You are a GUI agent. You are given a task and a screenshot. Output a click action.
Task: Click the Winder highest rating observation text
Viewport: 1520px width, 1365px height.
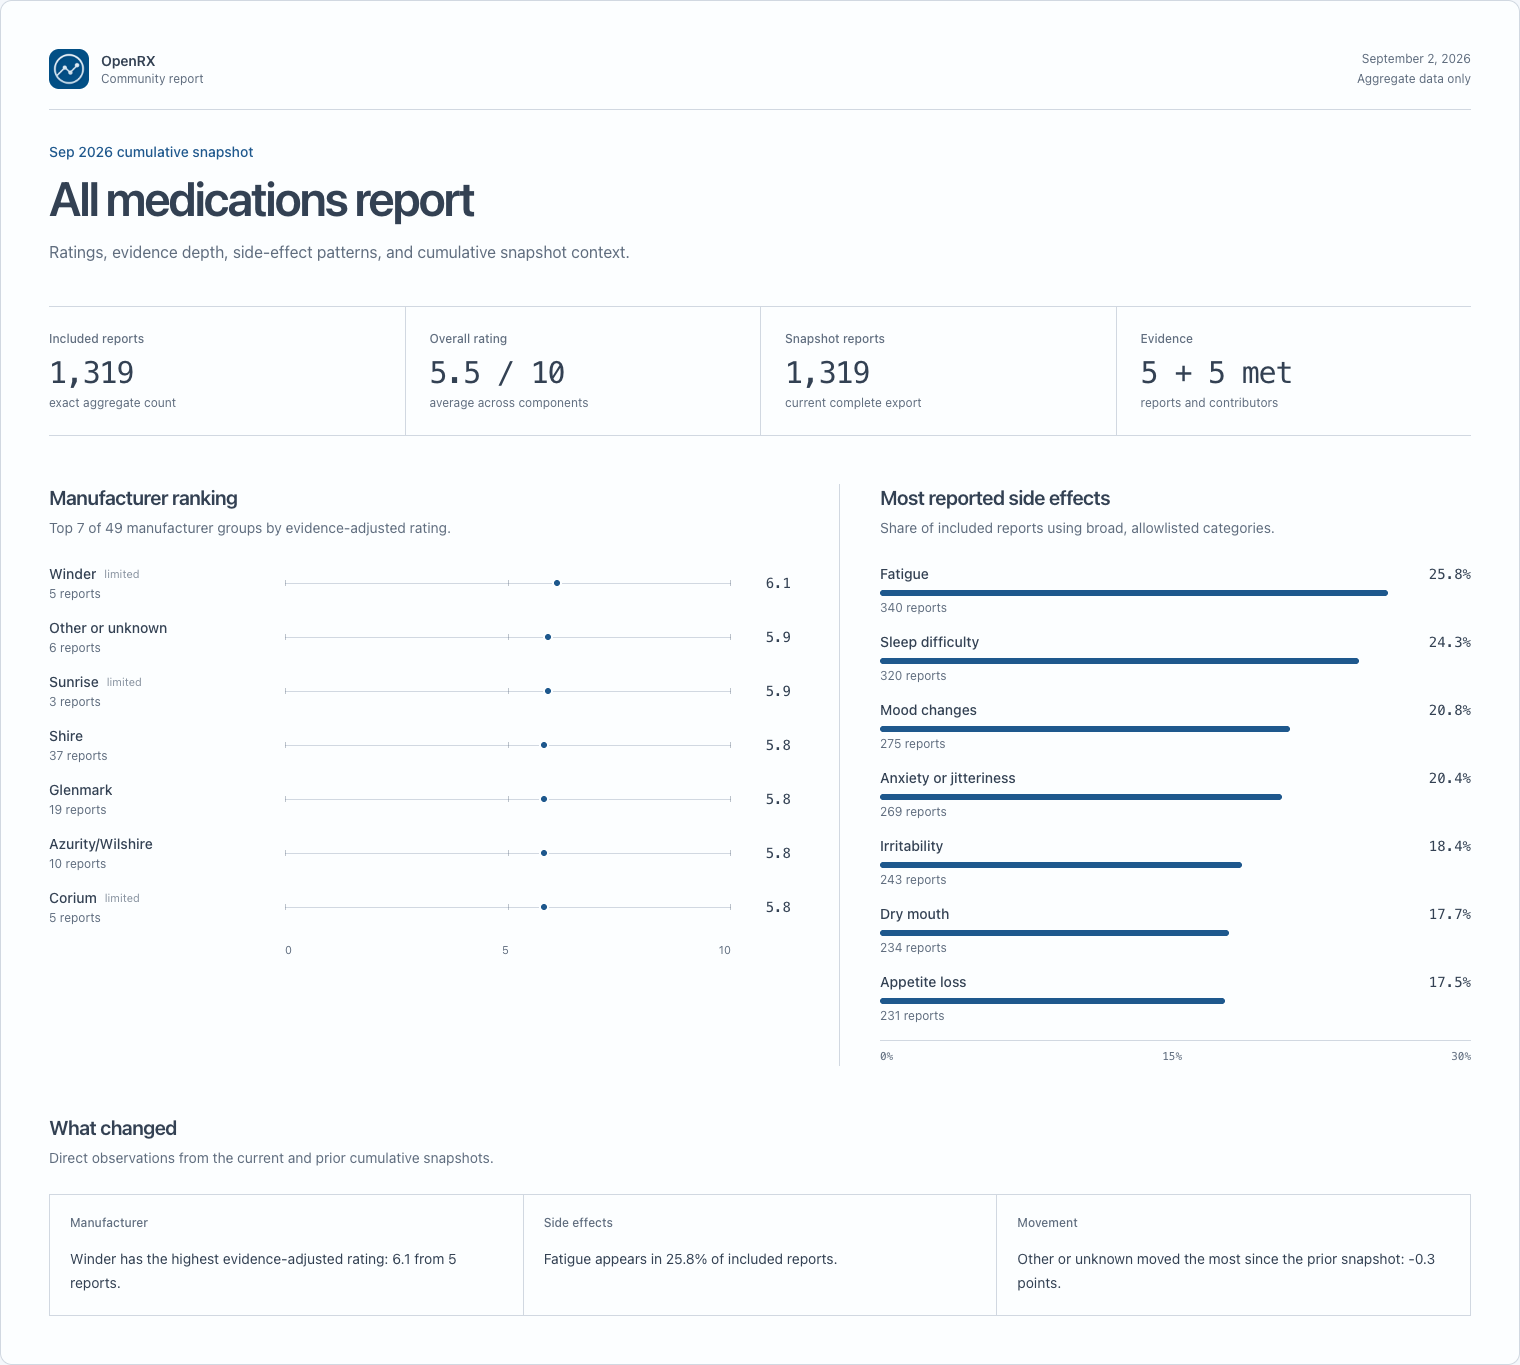coord(263,1271)
